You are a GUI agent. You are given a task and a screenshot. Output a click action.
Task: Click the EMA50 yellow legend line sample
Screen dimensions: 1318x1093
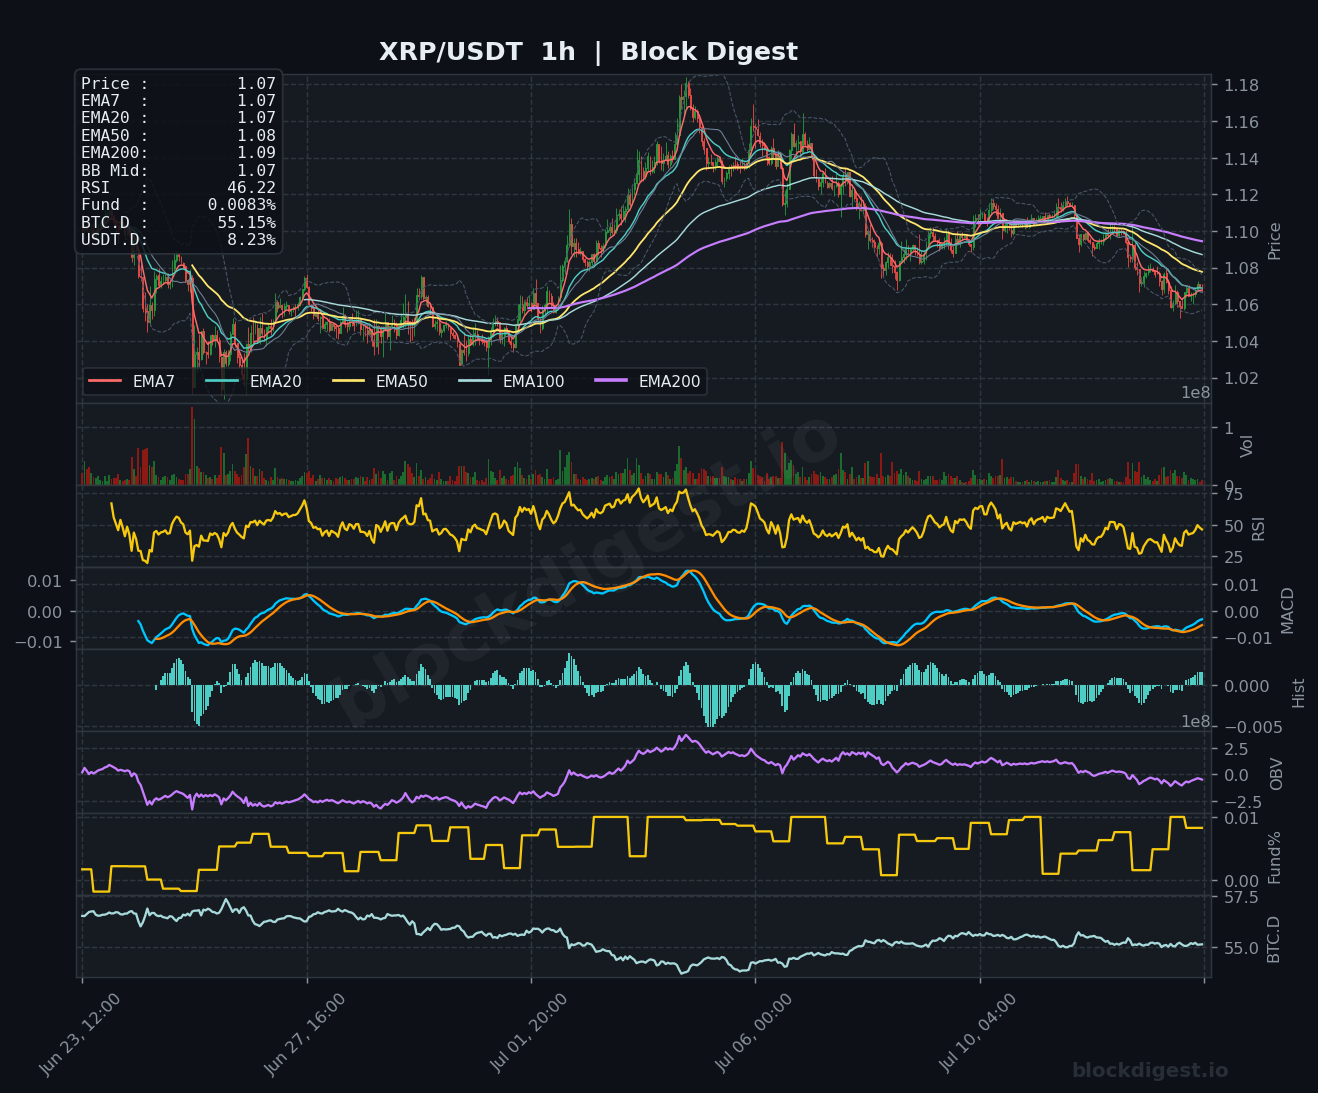tap(348, 381)
